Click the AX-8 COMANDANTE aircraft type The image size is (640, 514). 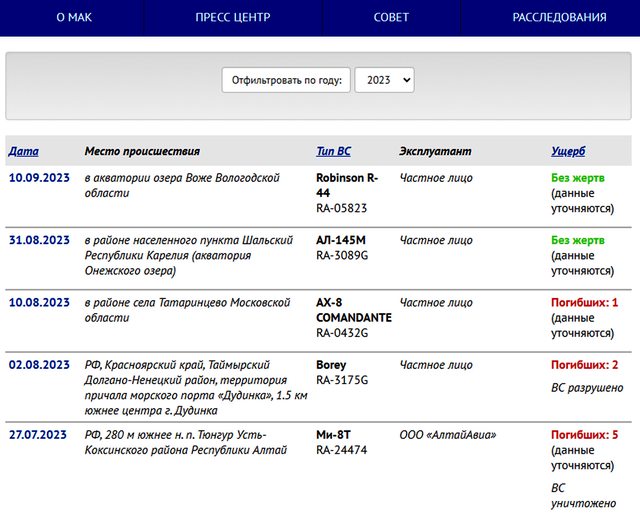(x=354, y=310)
